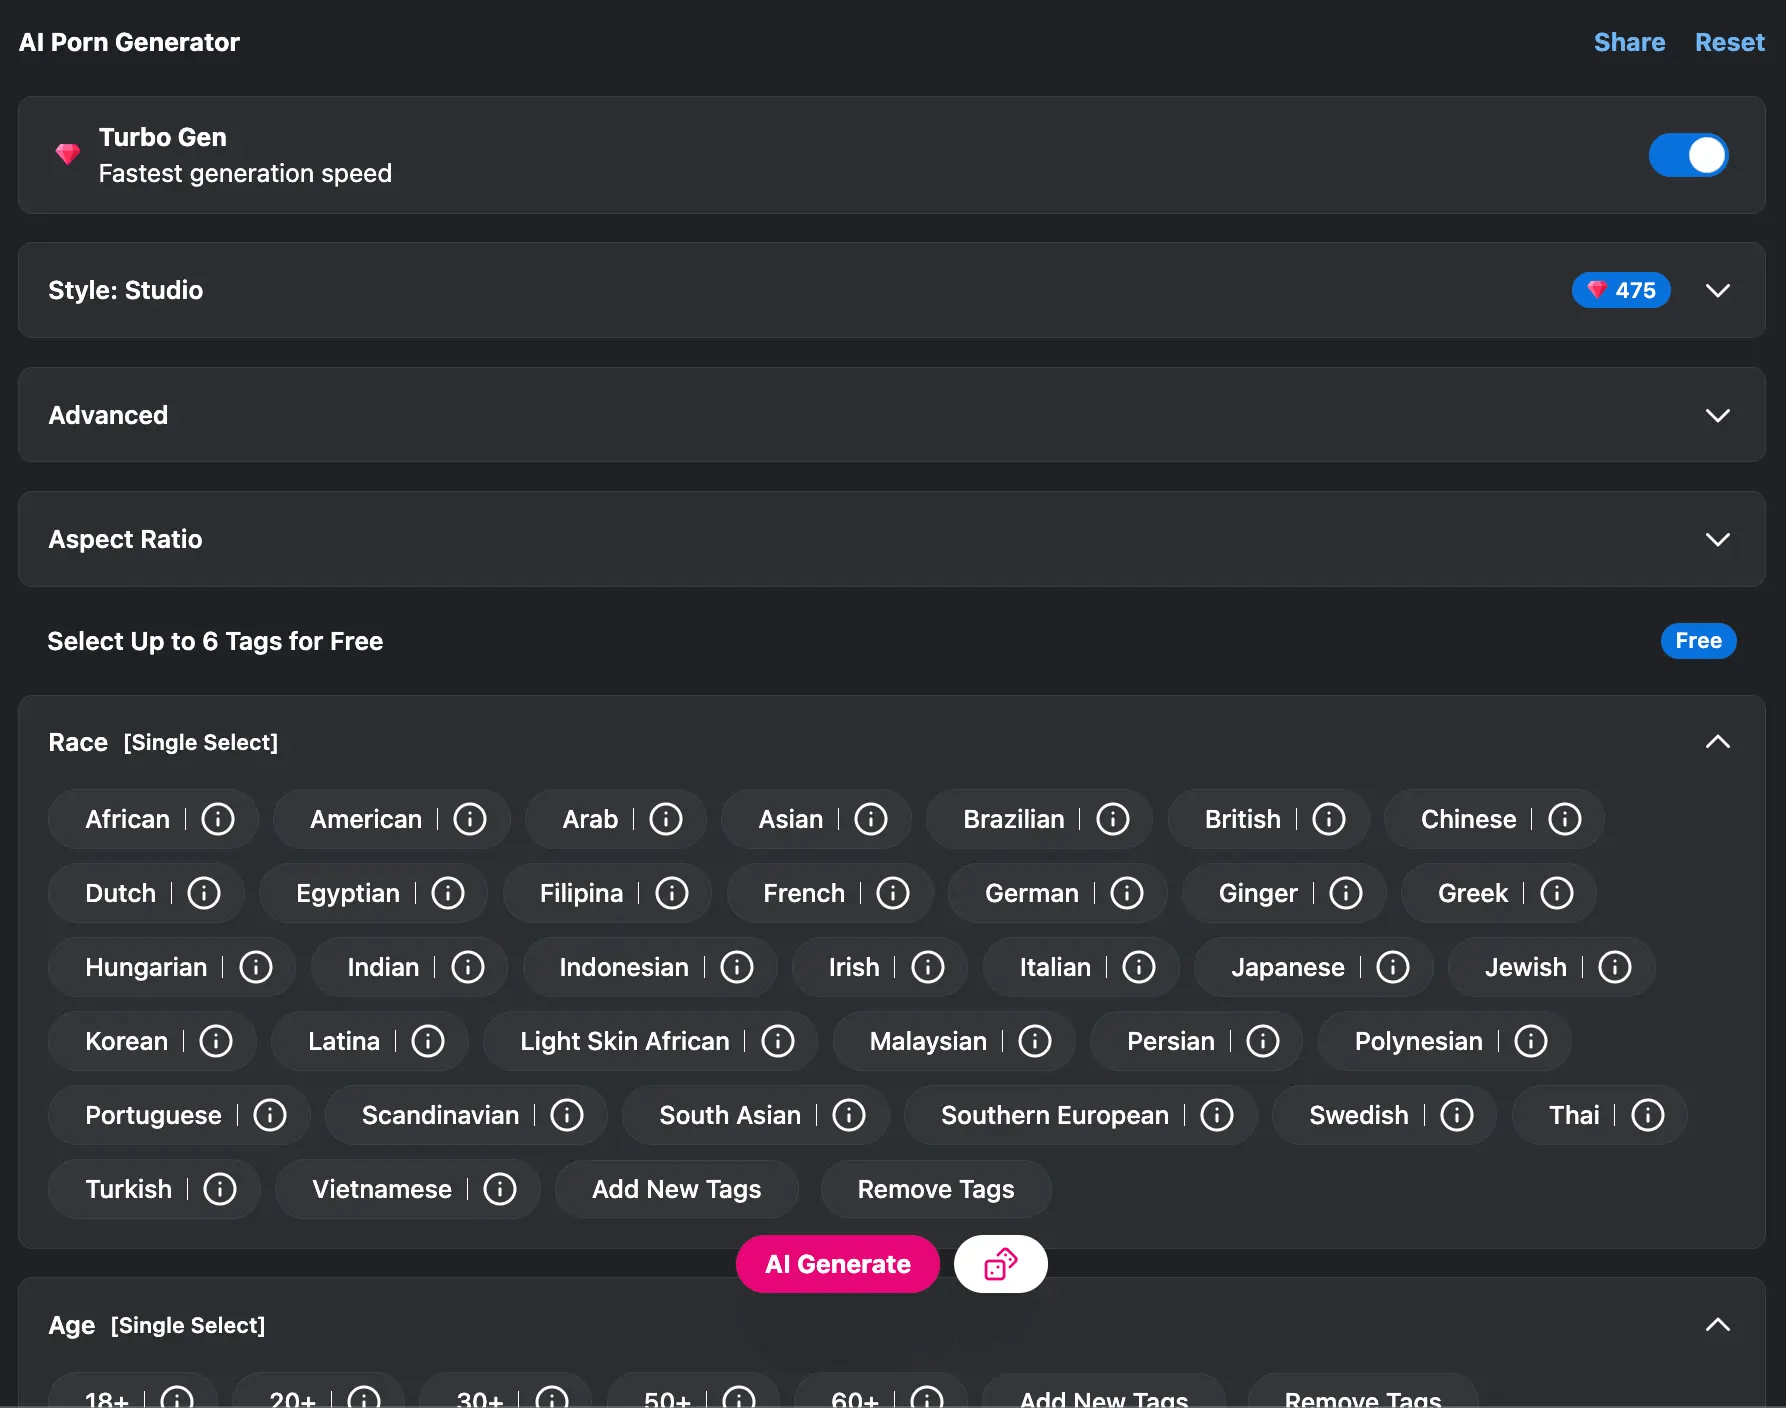The height and width of the screenshot is (1408, 1786).
Task: Click Add New Tags in Race section
Action: pyautogui.click(x=676, y=1189)
